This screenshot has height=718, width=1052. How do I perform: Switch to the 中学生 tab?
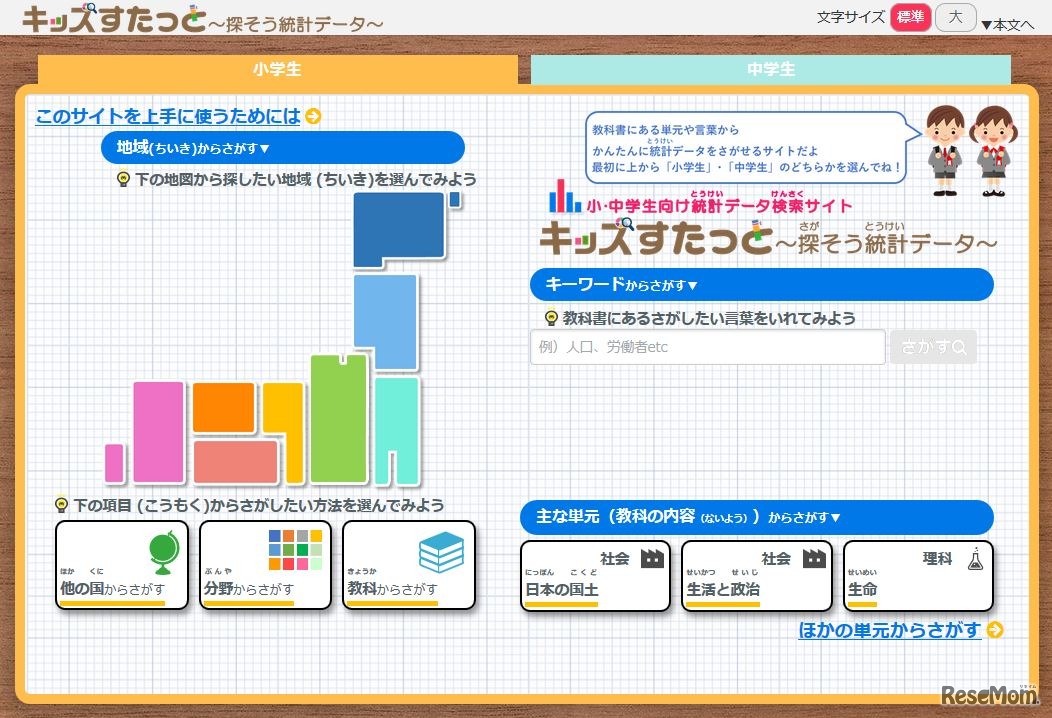click(x=771, y=71)
